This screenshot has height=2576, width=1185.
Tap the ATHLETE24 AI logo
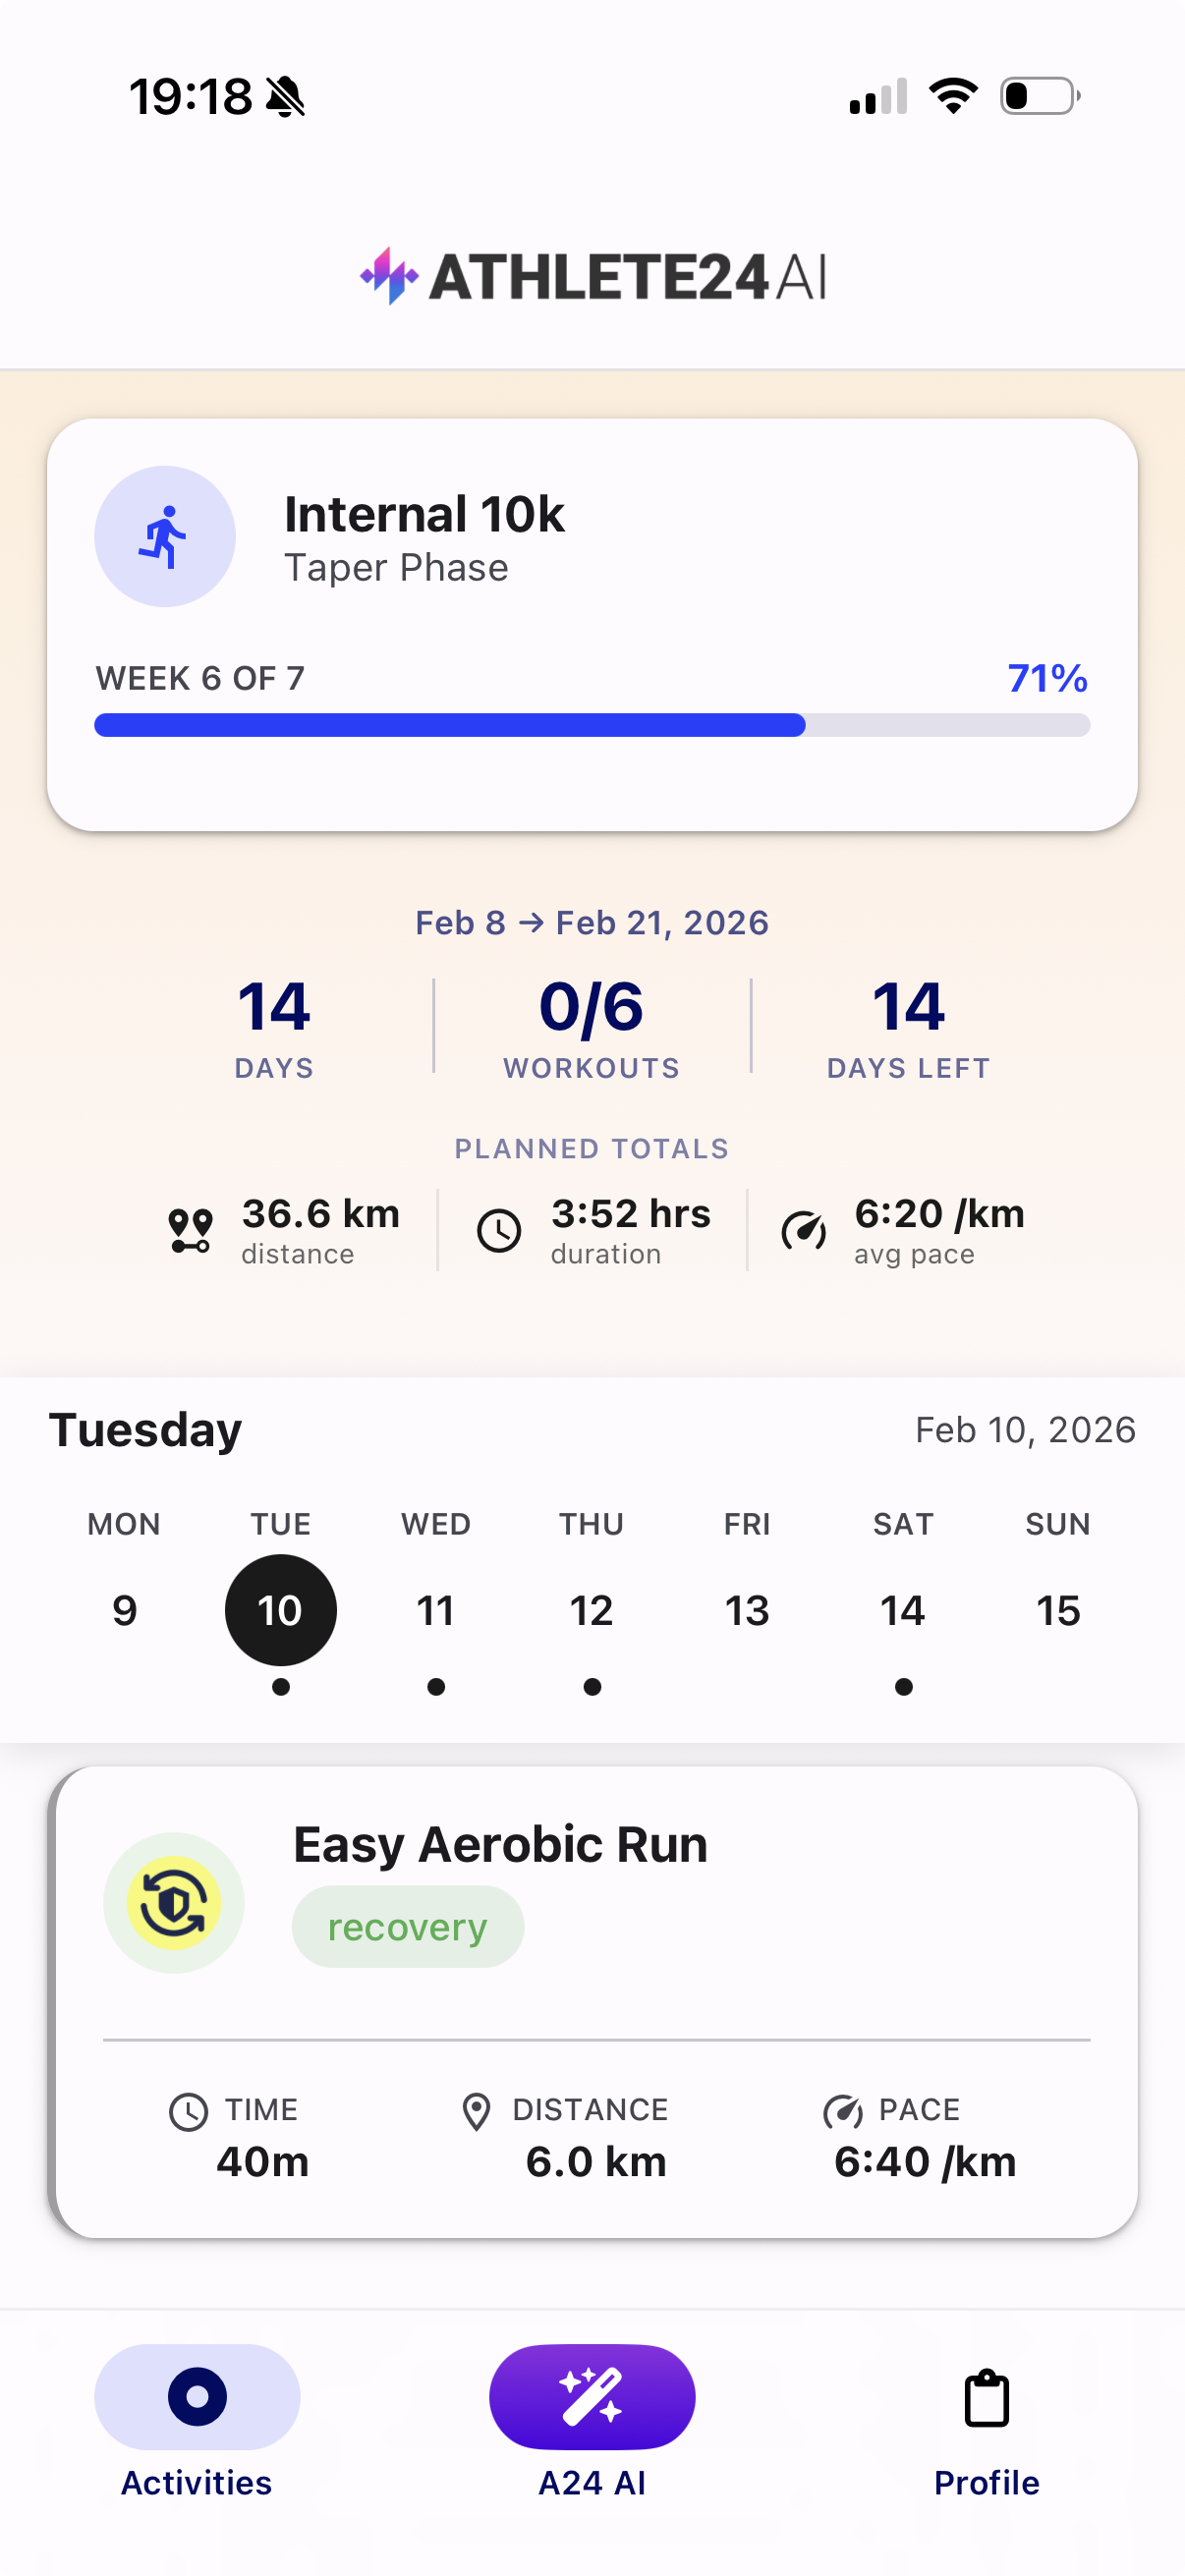(592, 276)
